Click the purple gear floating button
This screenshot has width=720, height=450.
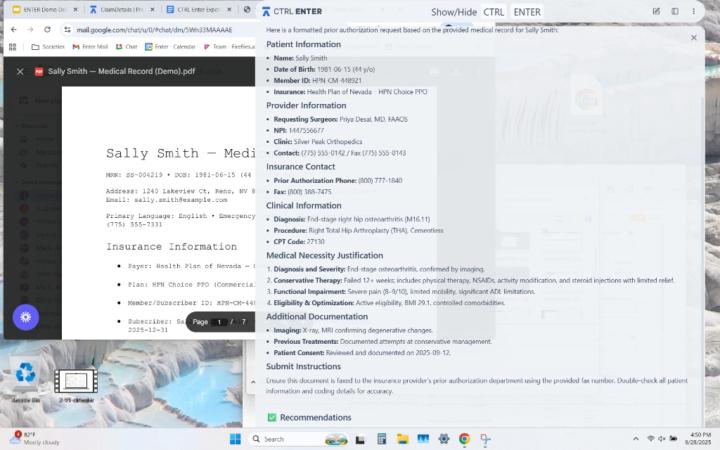pyautogui.click(x=26, y=317)
